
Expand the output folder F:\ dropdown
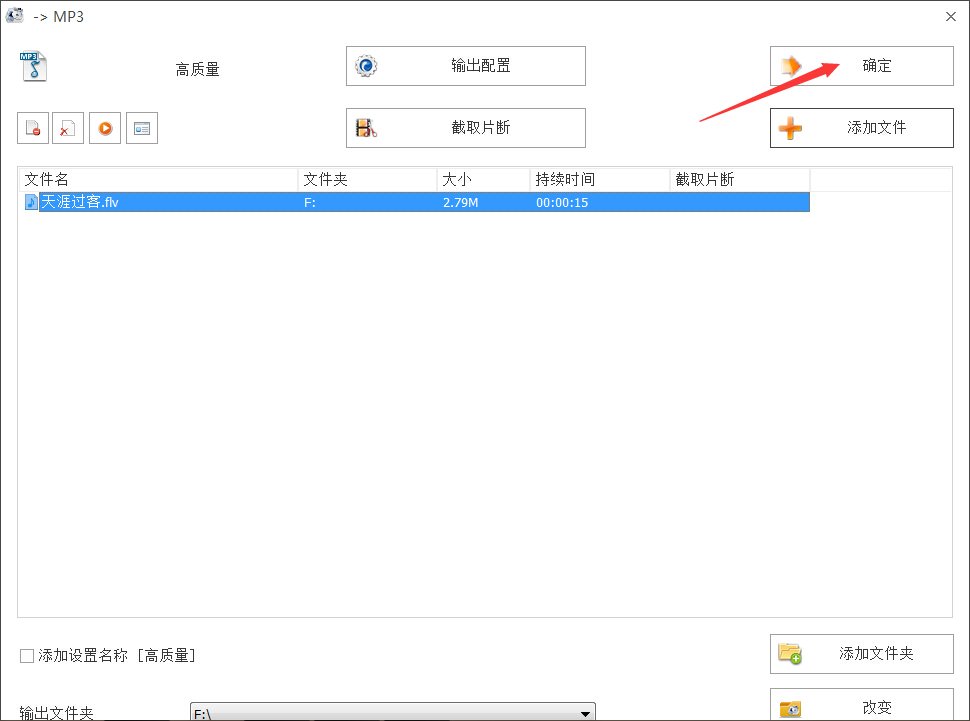585,714
